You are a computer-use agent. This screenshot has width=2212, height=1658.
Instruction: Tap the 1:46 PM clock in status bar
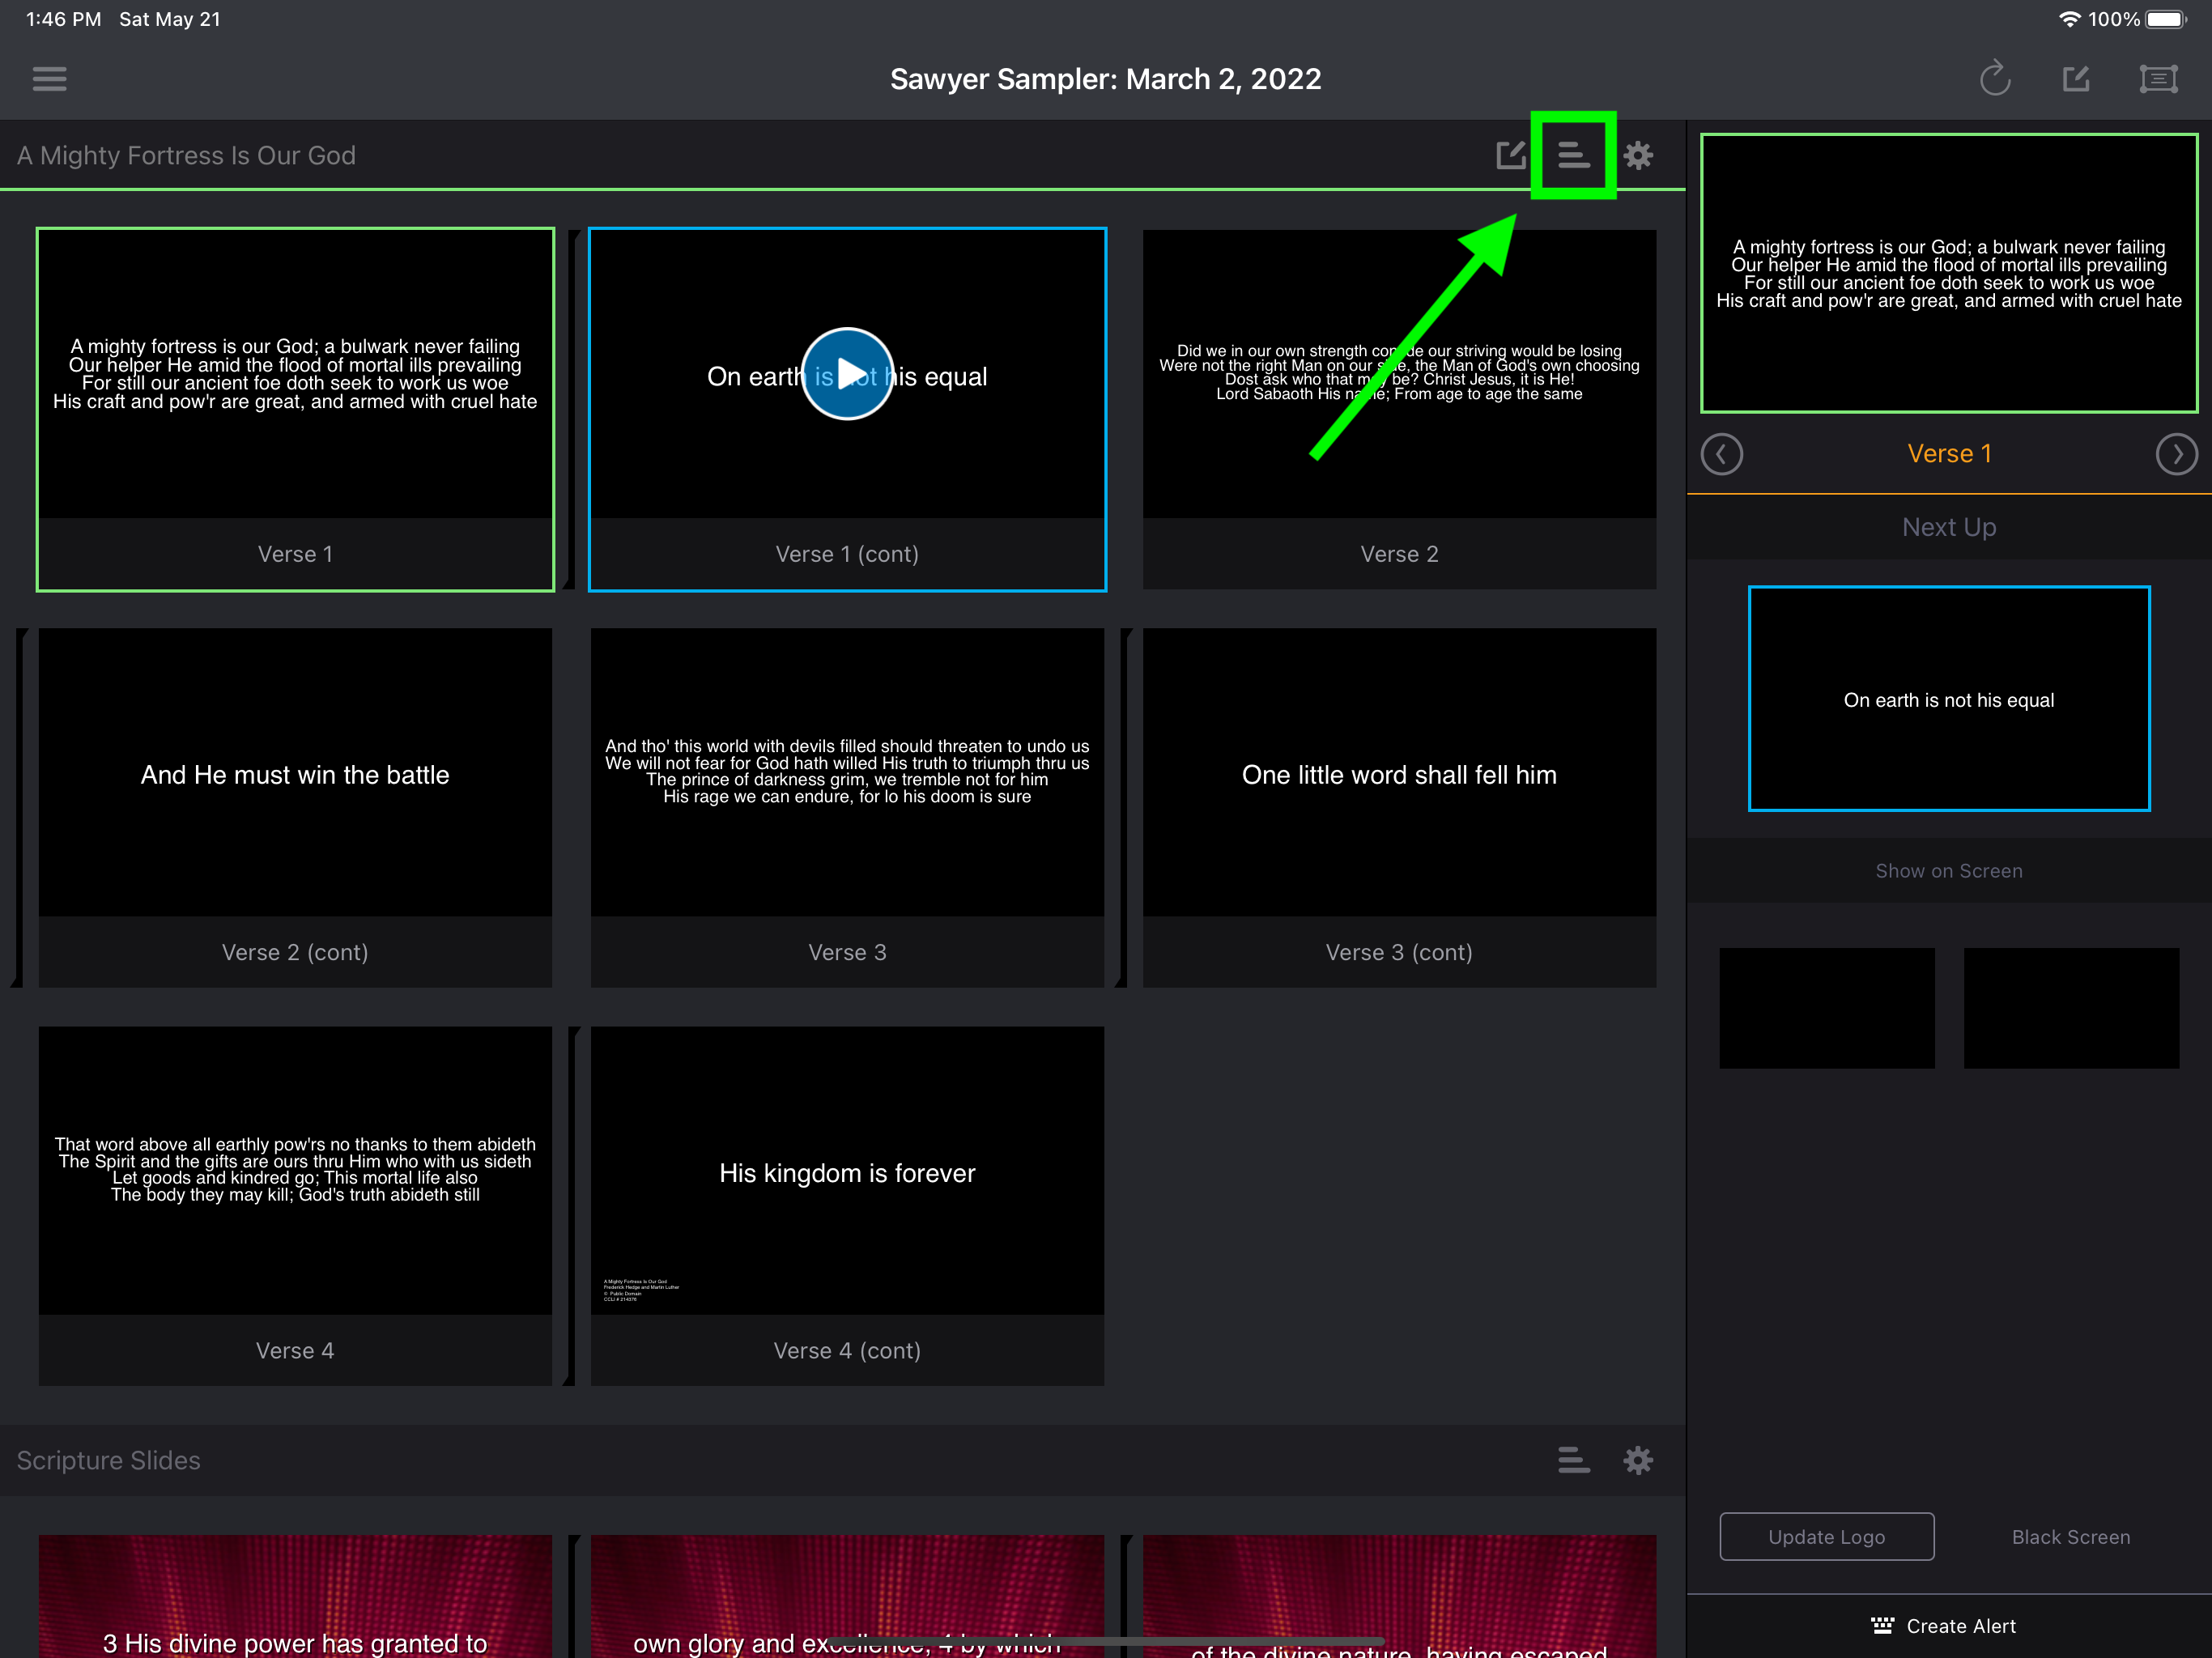63,19
